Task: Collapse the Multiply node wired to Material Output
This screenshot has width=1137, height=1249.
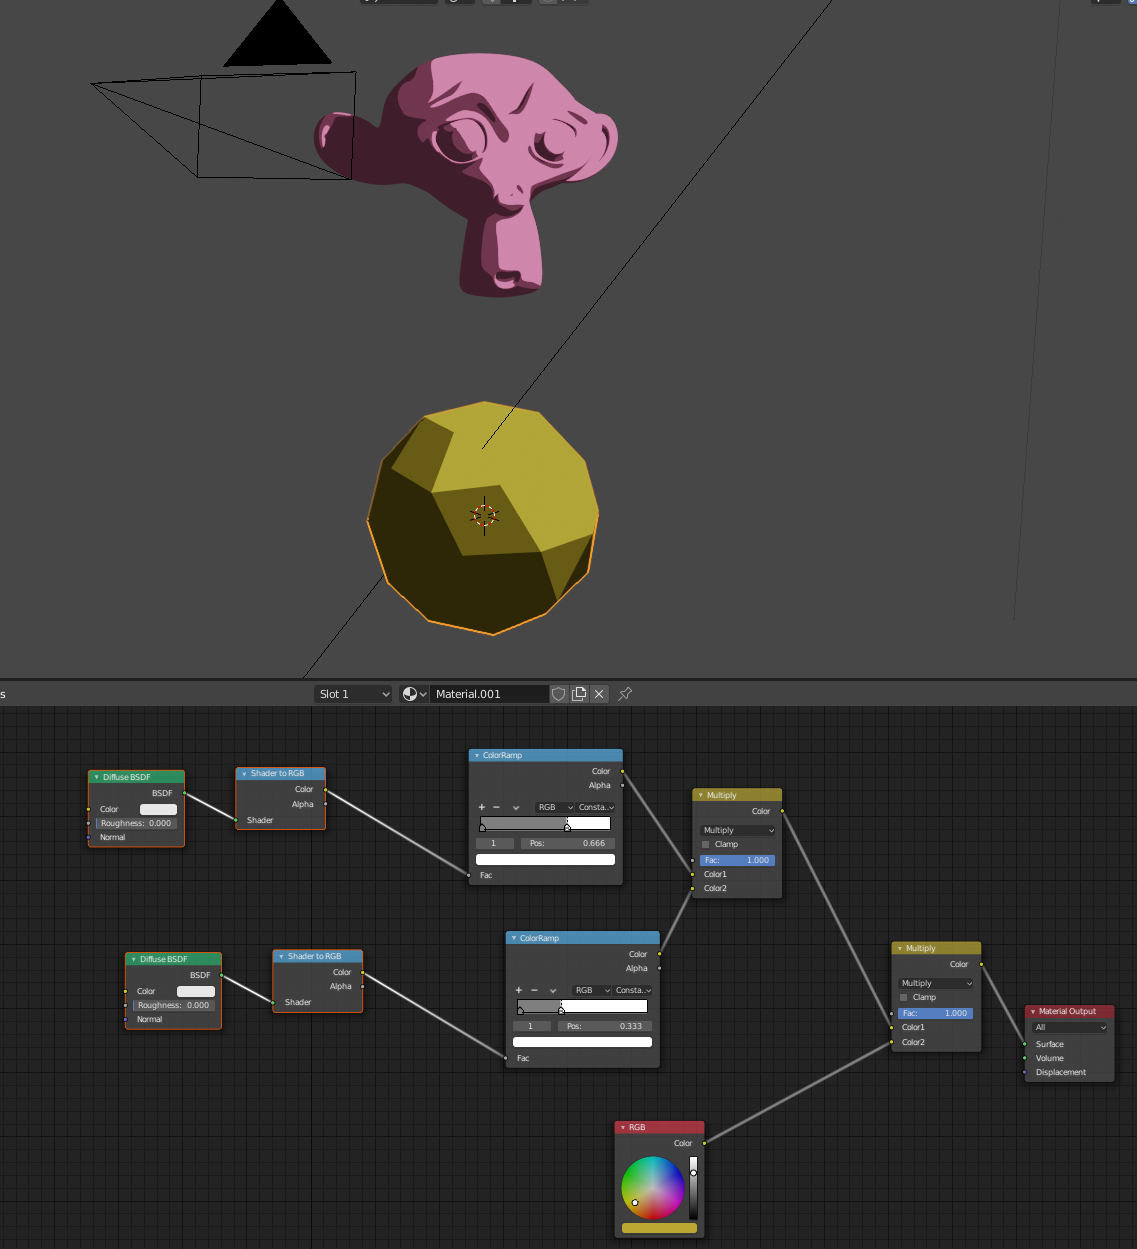Action: pyautogui.click(x=900, y=948)
